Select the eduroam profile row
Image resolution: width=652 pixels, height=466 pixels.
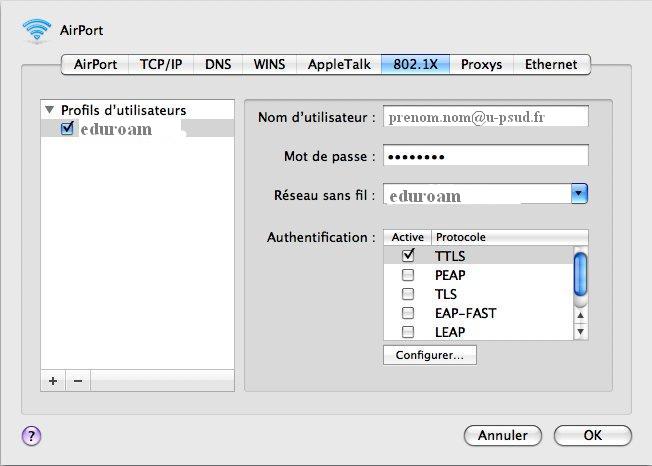click(138, 128)
